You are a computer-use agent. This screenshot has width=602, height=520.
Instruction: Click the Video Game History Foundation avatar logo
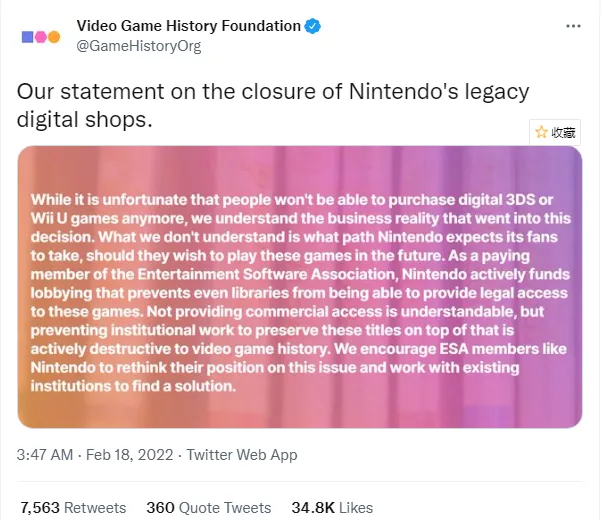point(40,36)
